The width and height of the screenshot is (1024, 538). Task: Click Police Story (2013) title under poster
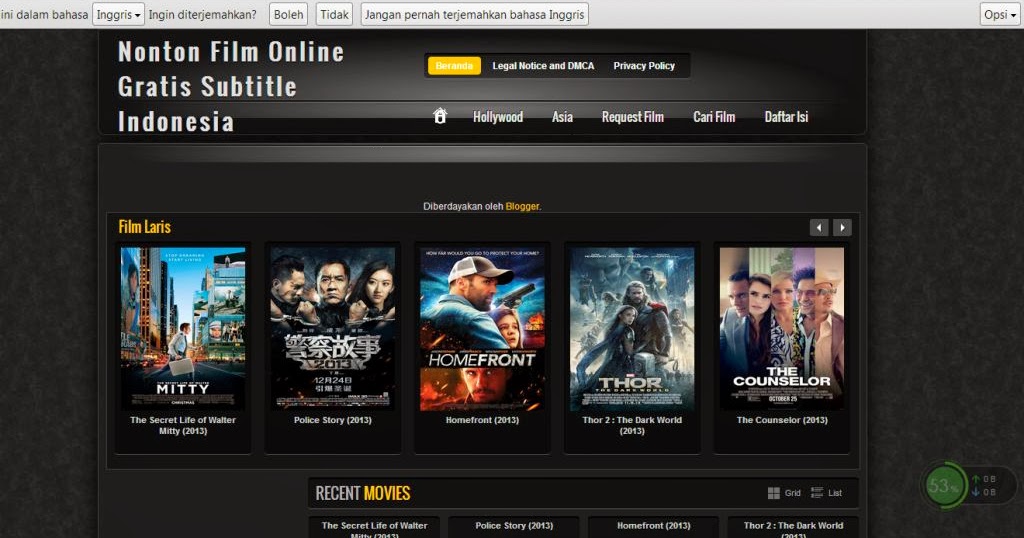[332, 420]
